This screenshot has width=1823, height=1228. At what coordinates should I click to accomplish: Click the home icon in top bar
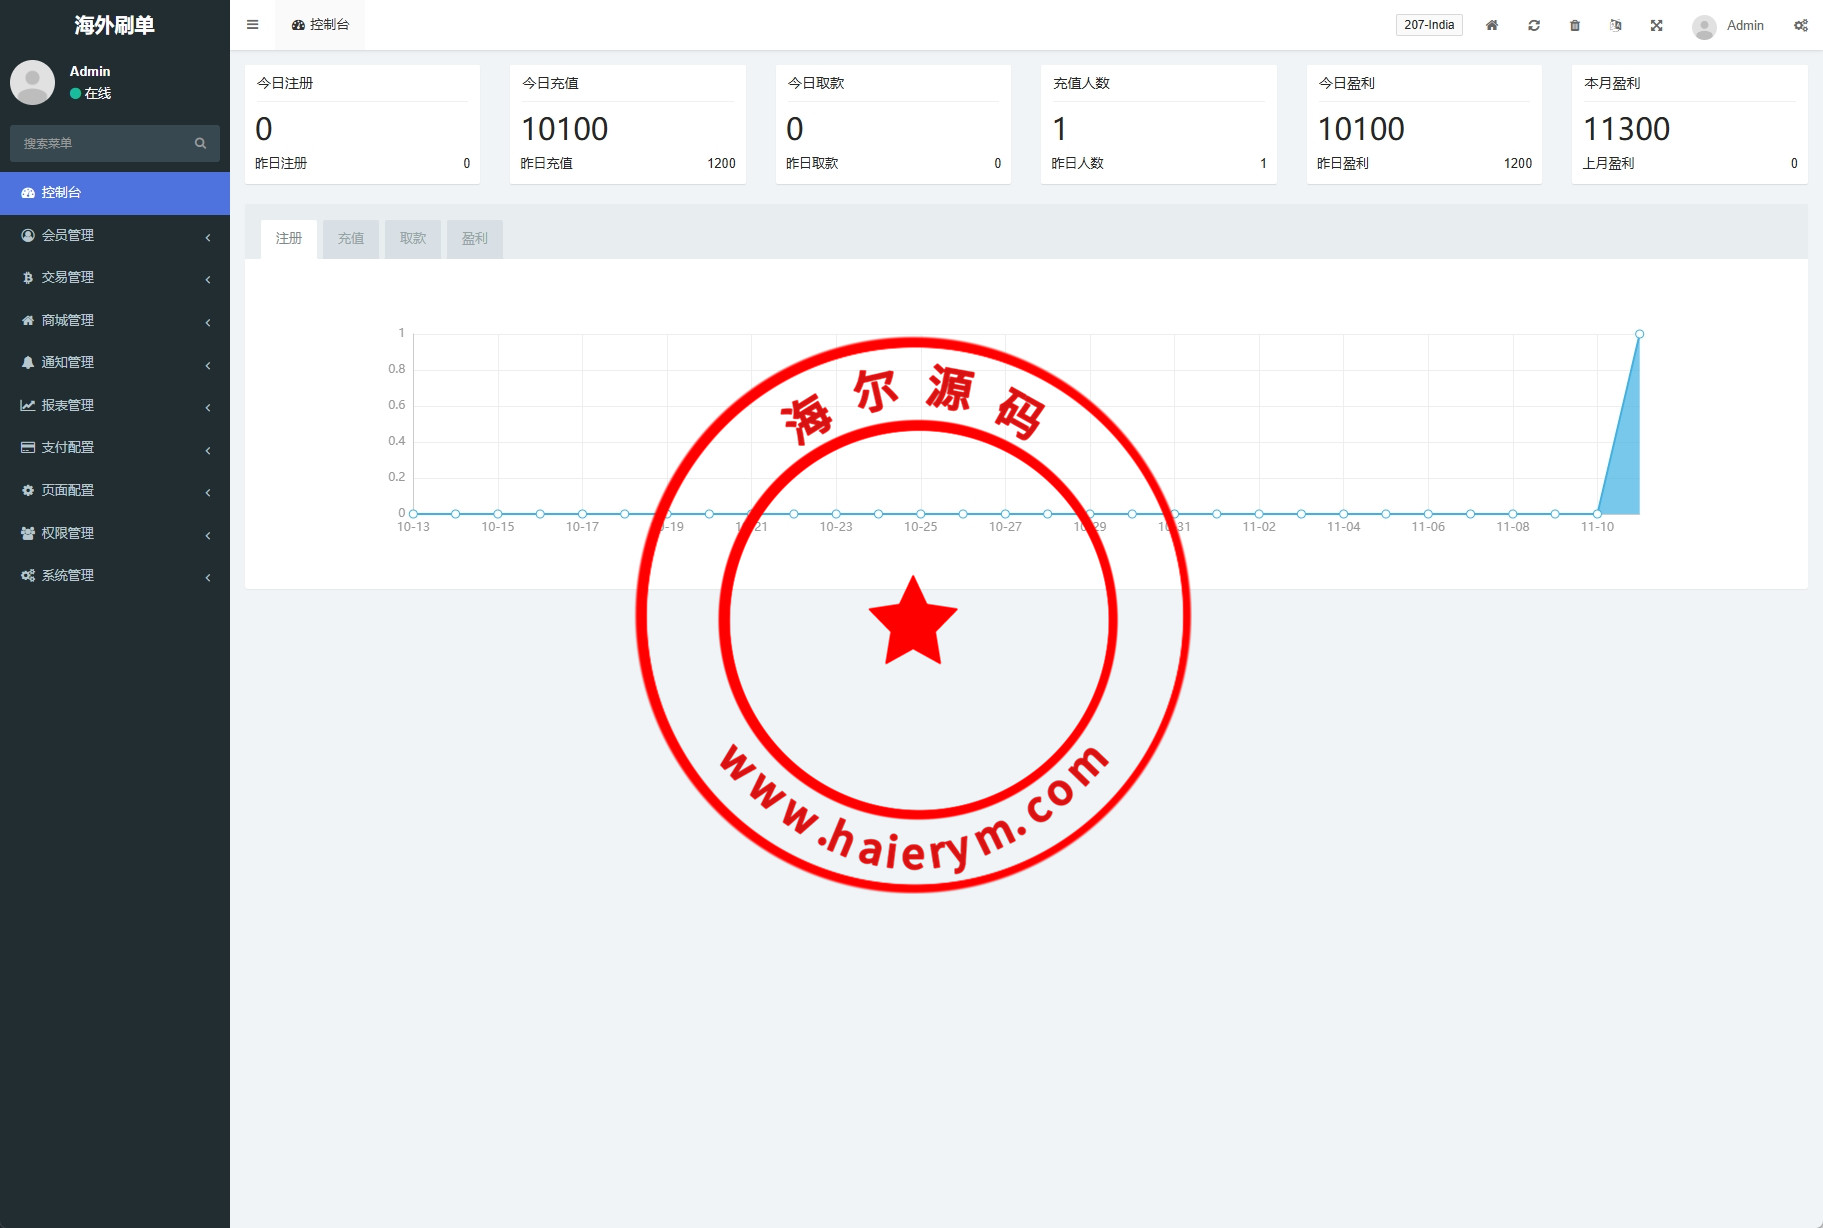1491,25
